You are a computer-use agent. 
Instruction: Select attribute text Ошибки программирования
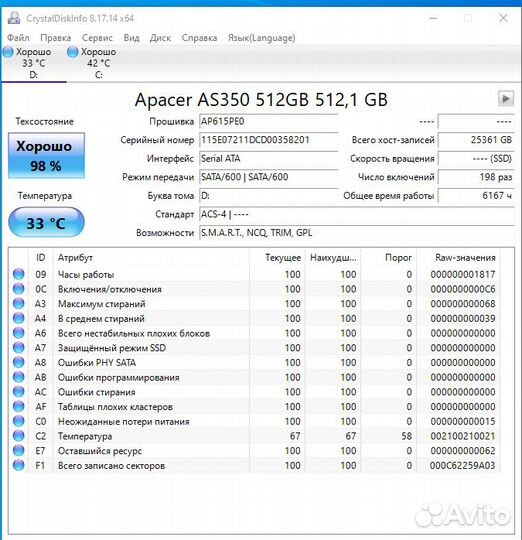click(118, 377)
